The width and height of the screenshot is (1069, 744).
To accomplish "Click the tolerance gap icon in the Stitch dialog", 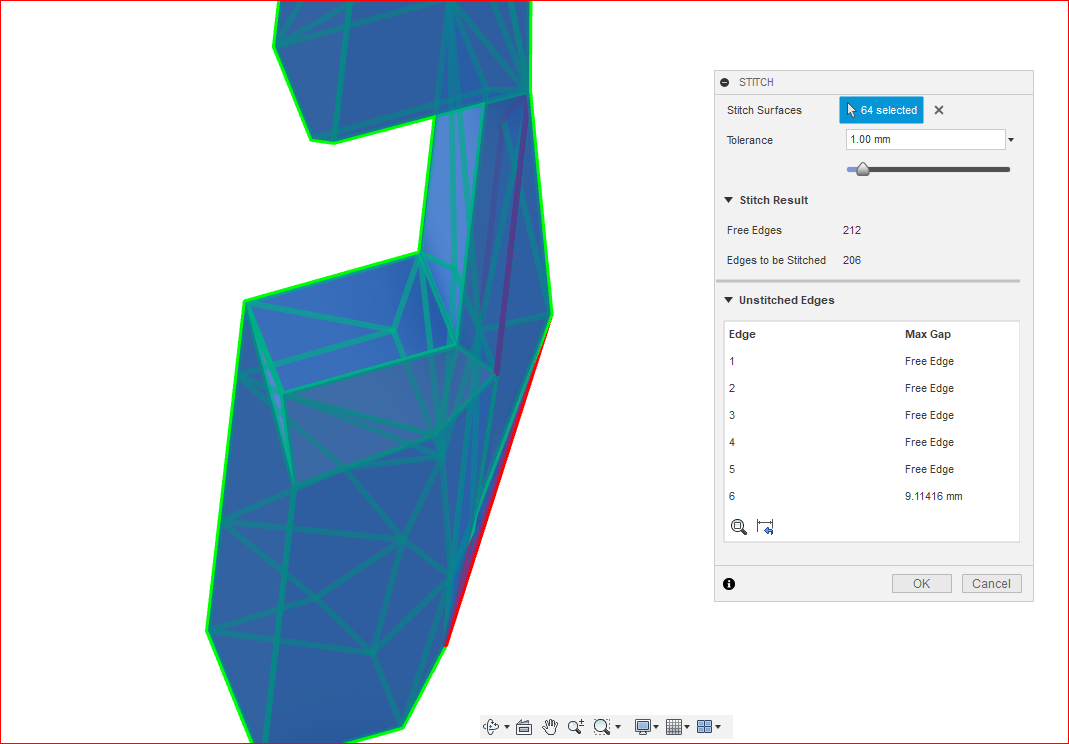I will click(x=765, y=526).
